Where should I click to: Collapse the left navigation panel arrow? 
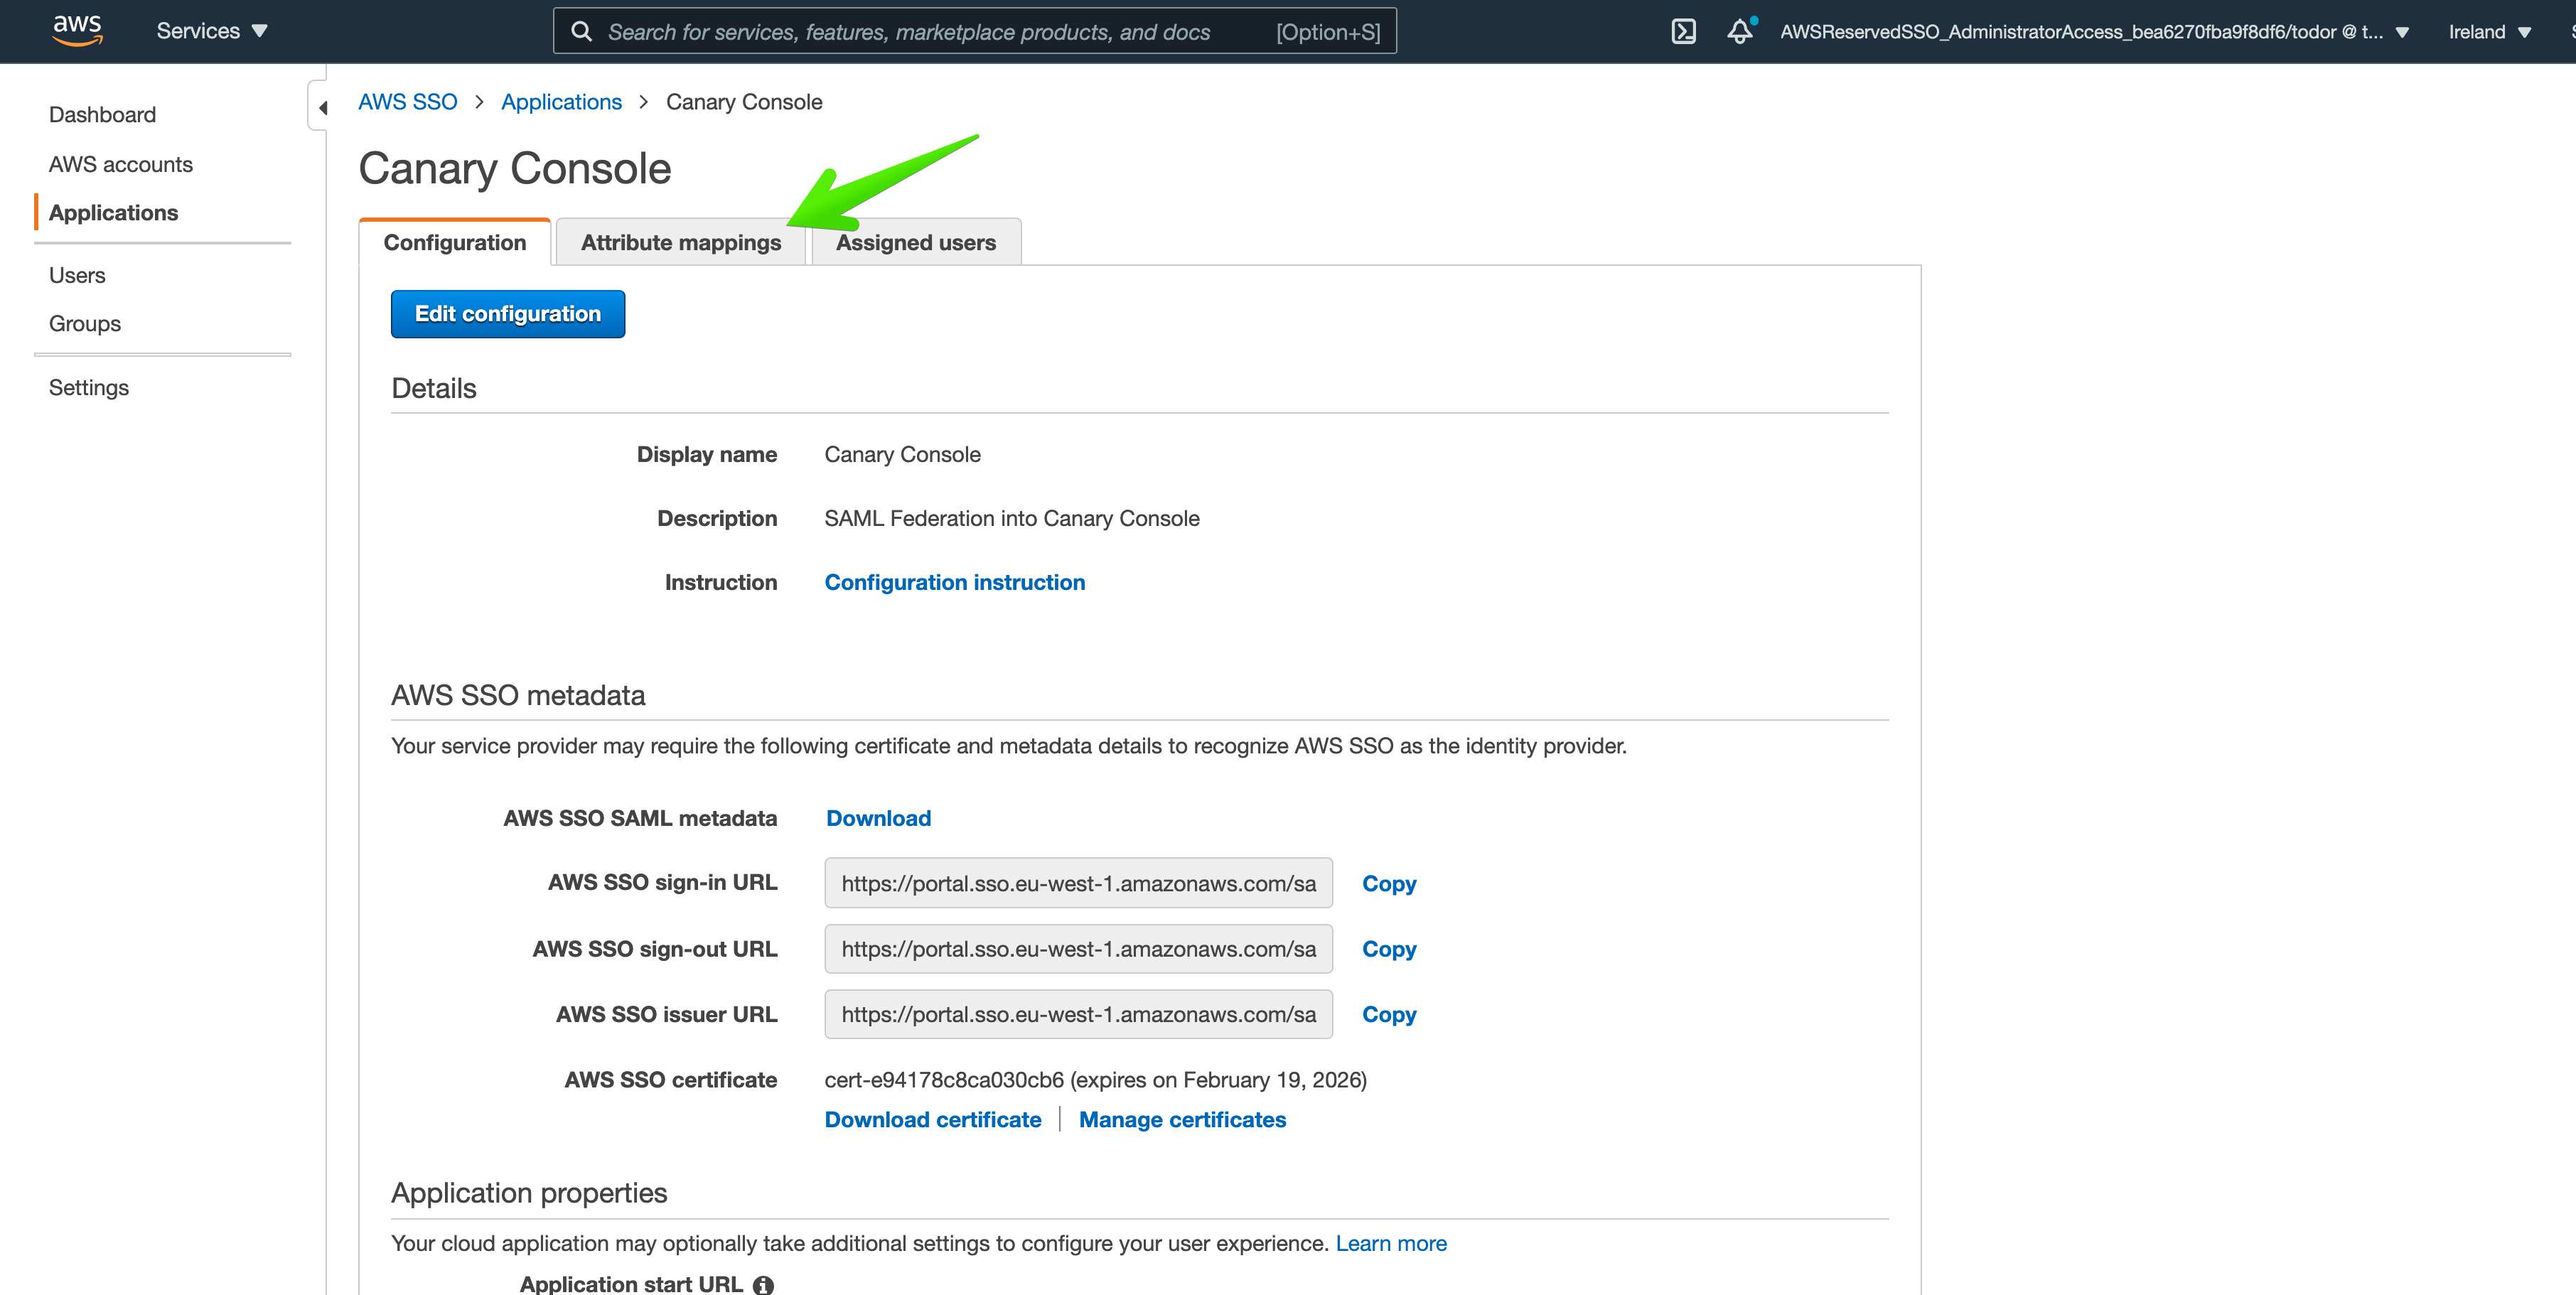point(322,108)
